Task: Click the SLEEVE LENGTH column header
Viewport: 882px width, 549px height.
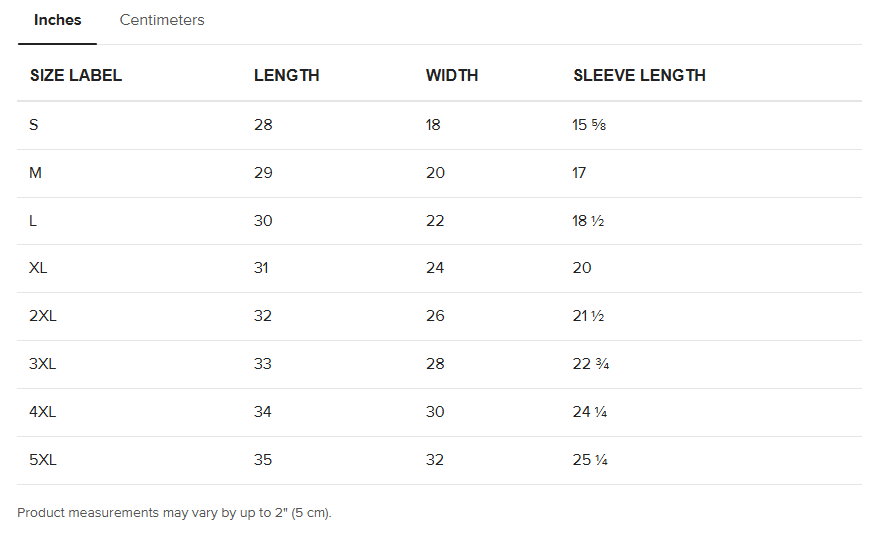Action: click(639, 75)
